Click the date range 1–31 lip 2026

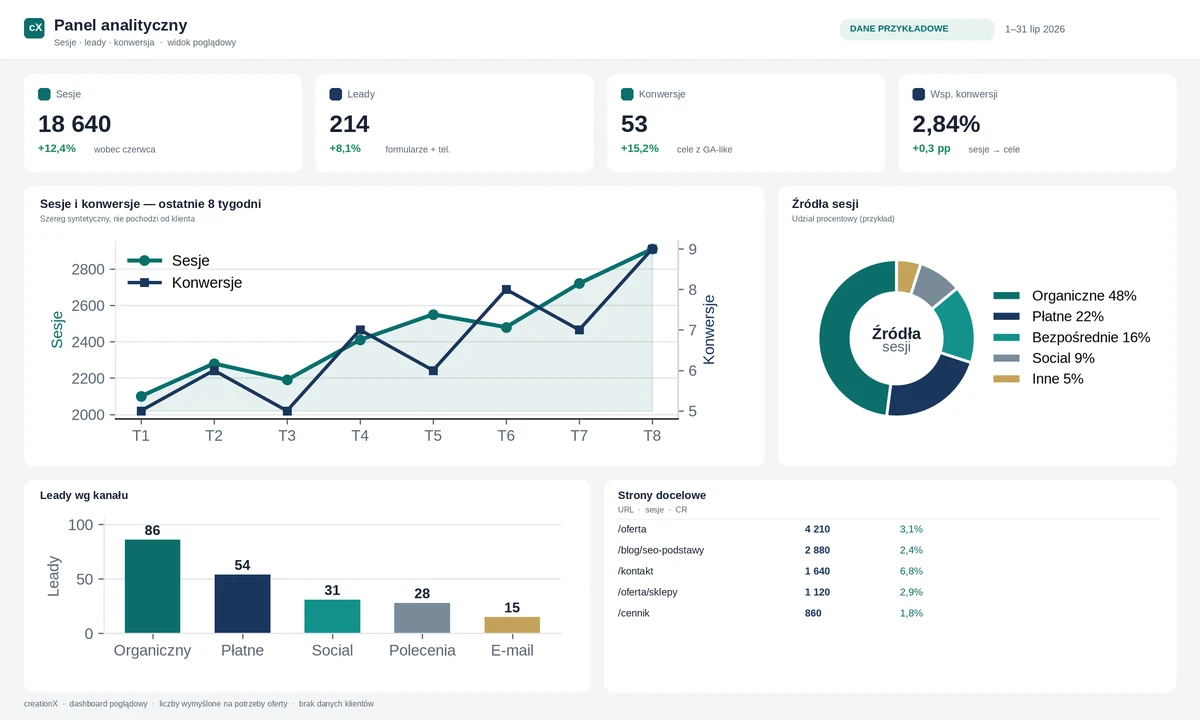pyautogui.click(x=1035, y=29)
